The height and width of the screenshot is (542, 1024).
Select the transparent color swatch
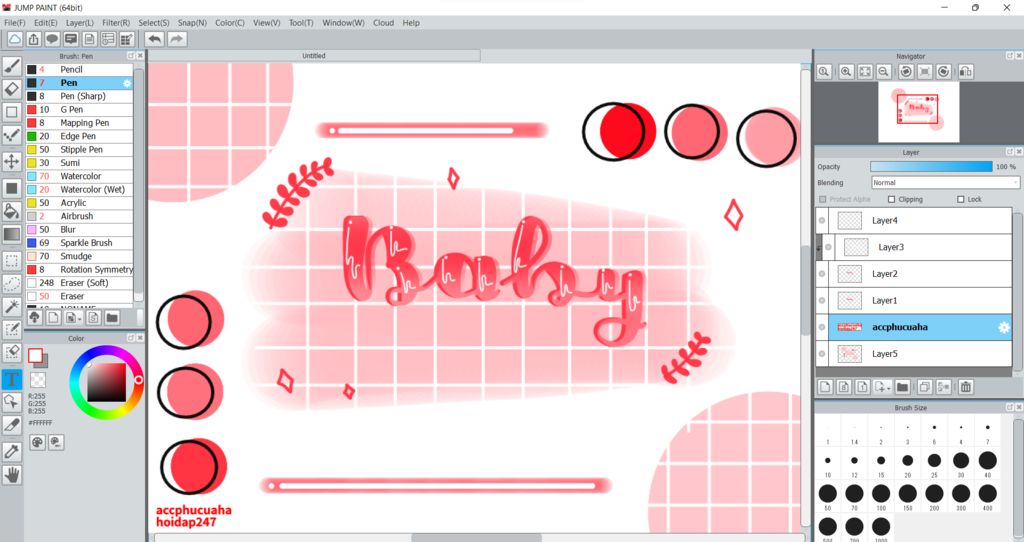[x=39, y=379]
